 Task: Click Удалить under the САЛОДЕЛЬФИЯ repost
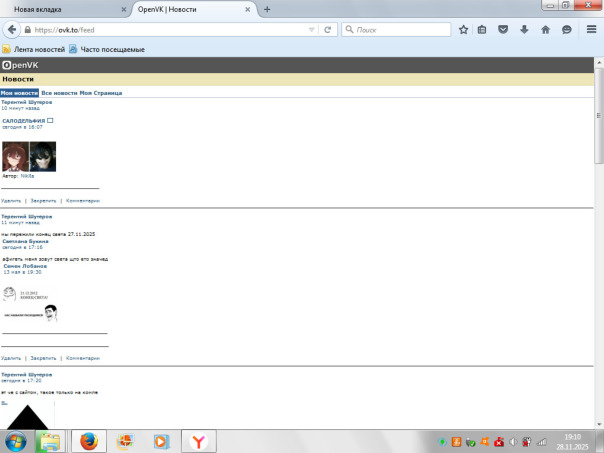pyautogui.click(x=11, y=201)
